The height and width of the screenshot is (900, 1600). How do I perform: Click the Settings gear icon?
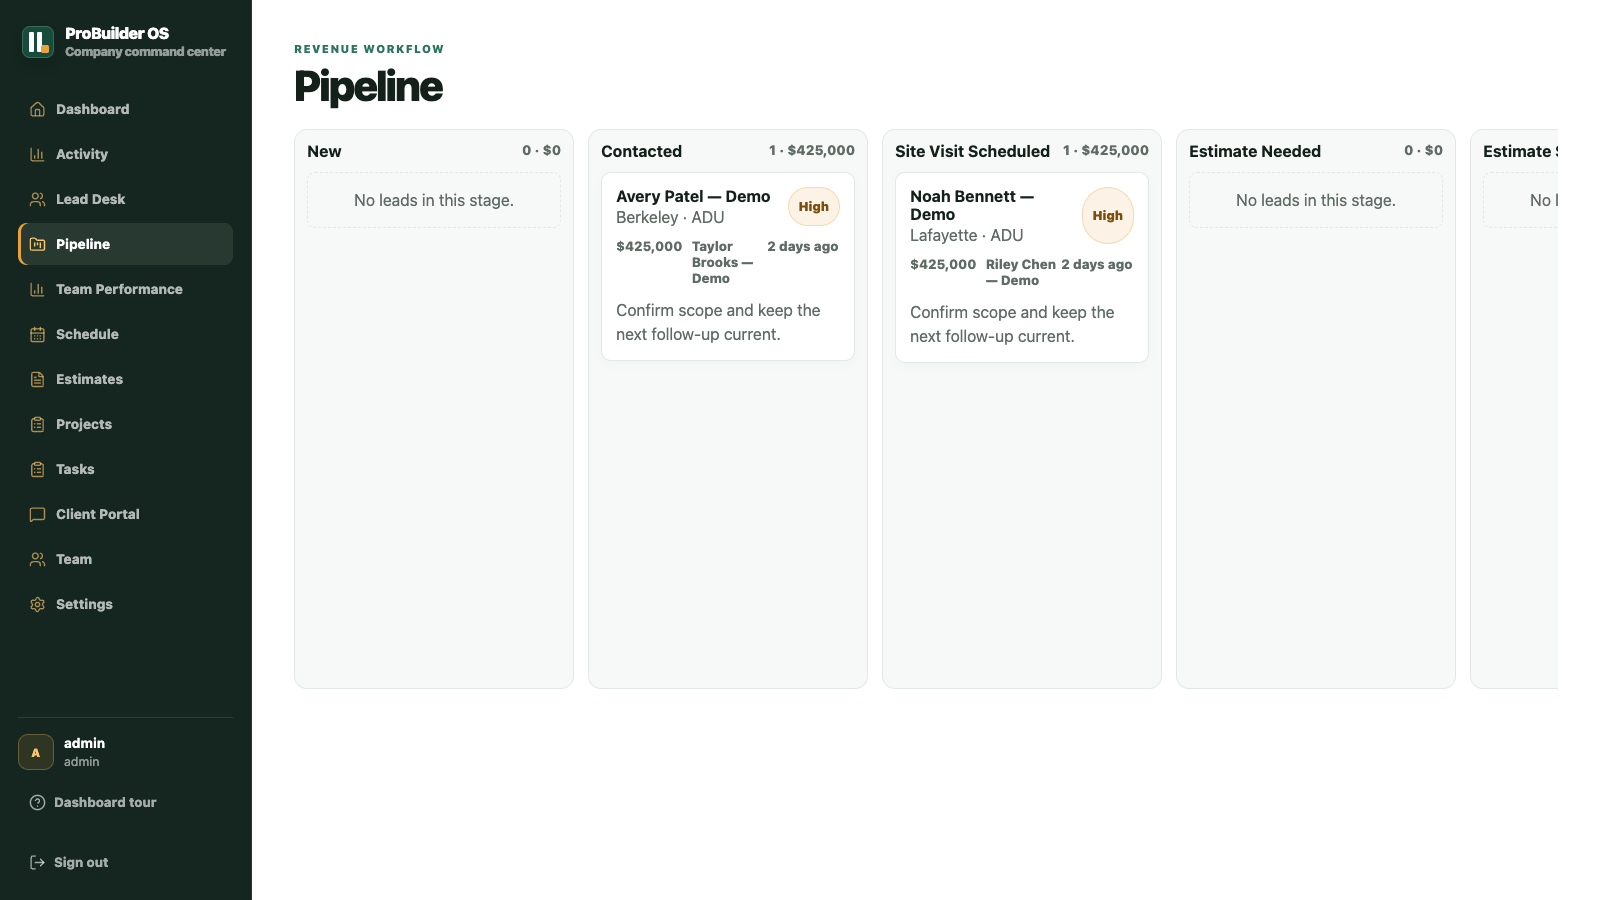click(x=38, y=604)
